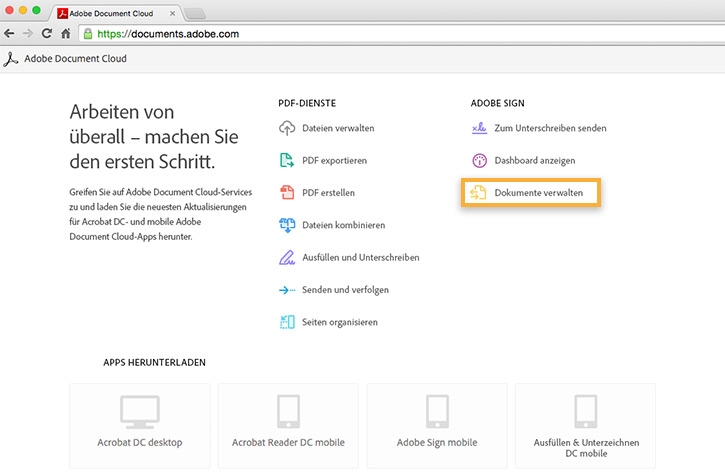725x474 pixels.
Task: Go to the browser home page
Action: (65, 33)
